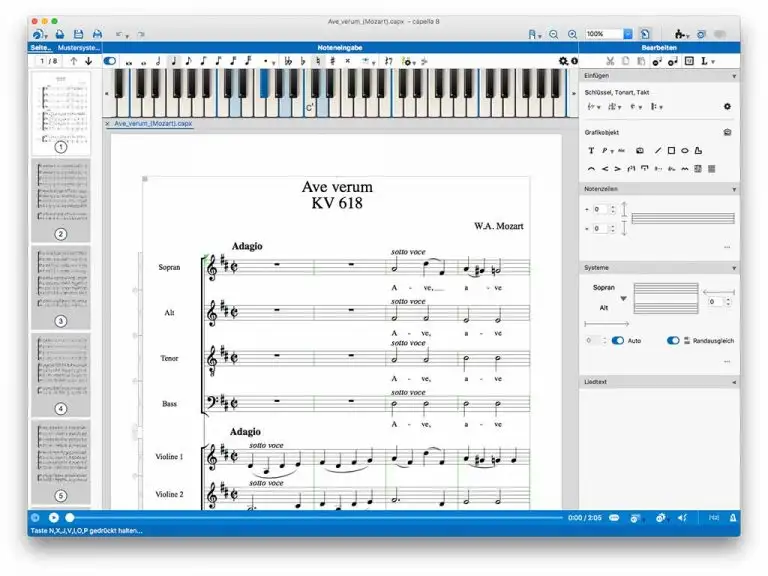
Task: Open the zoom percentage dropdown
Action: tap(627, 34)
